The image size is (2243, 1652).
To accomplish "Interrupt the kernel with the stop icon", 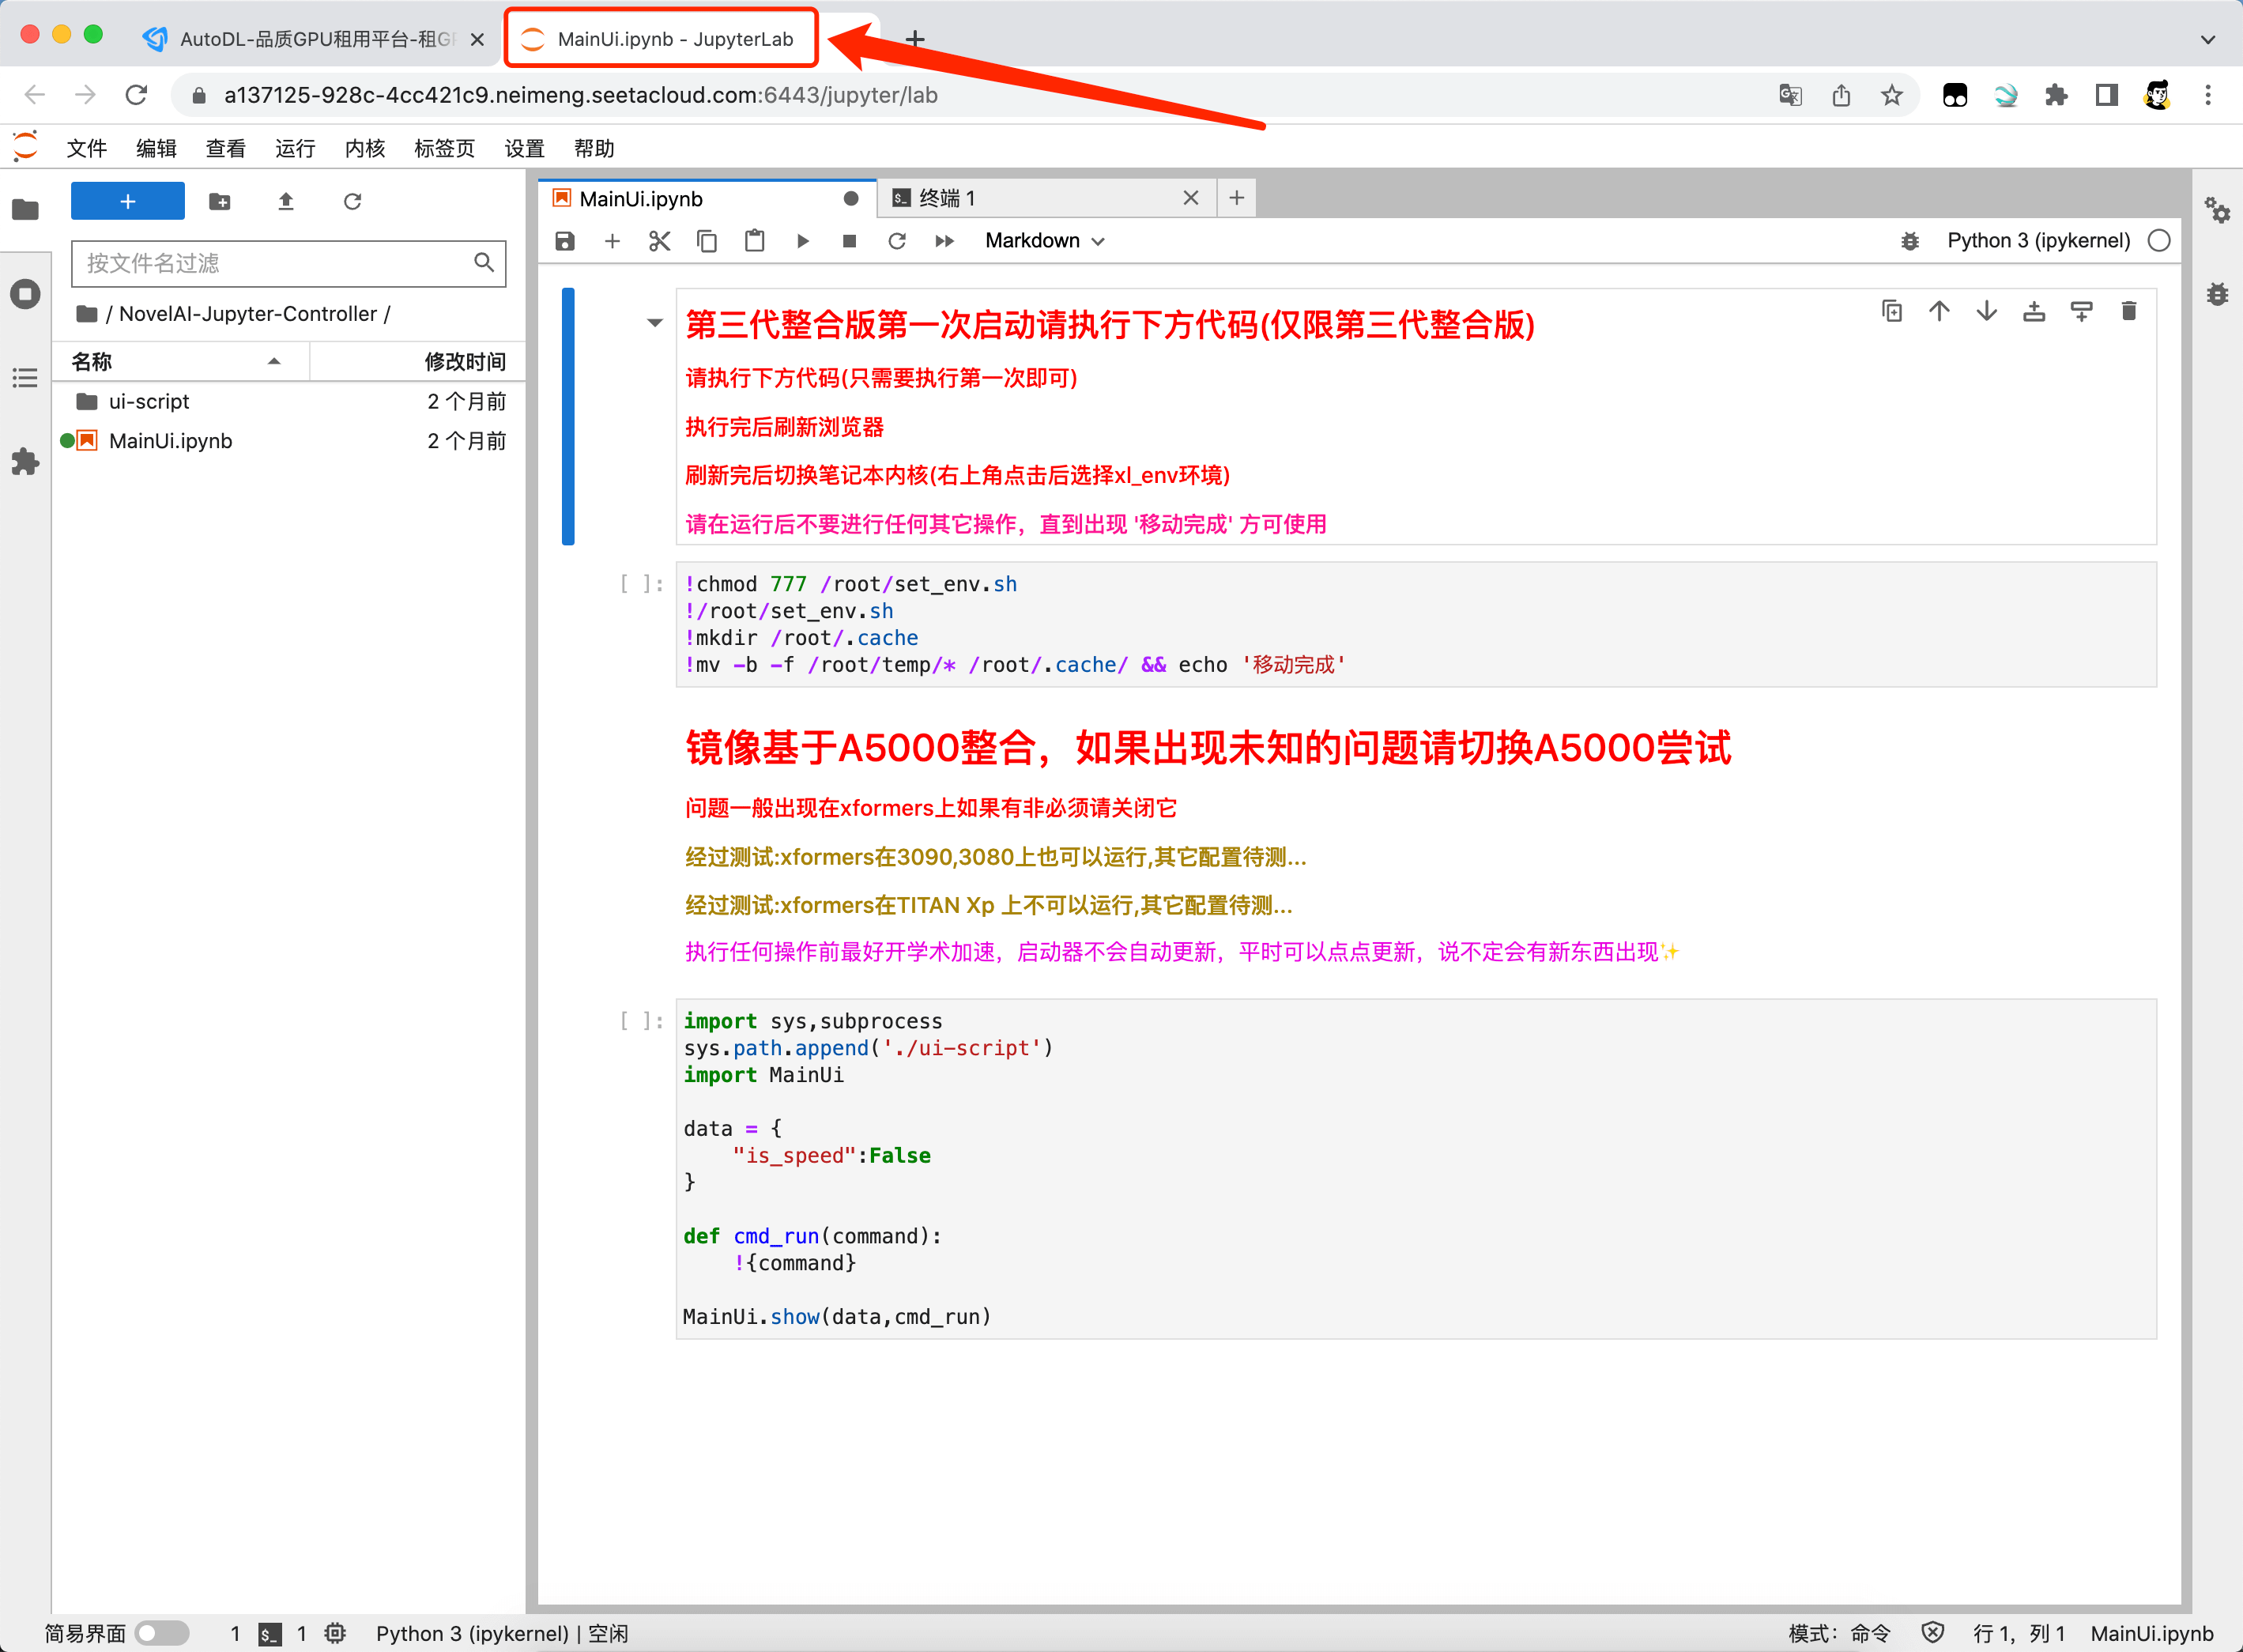I will click(849, 241).
